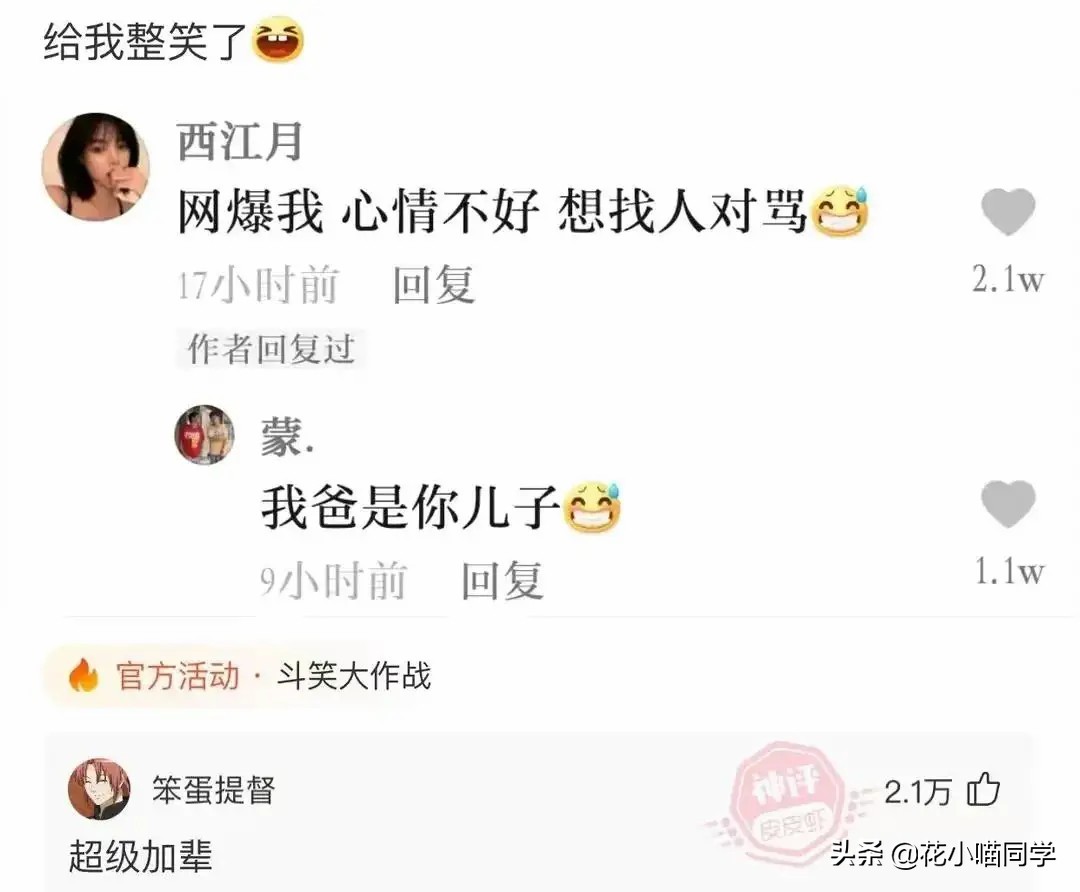Like 西江月's comment with the heart icon
Viewport: 1080px width, 892px height.
pyautogui.click(x=1008, y=211)
